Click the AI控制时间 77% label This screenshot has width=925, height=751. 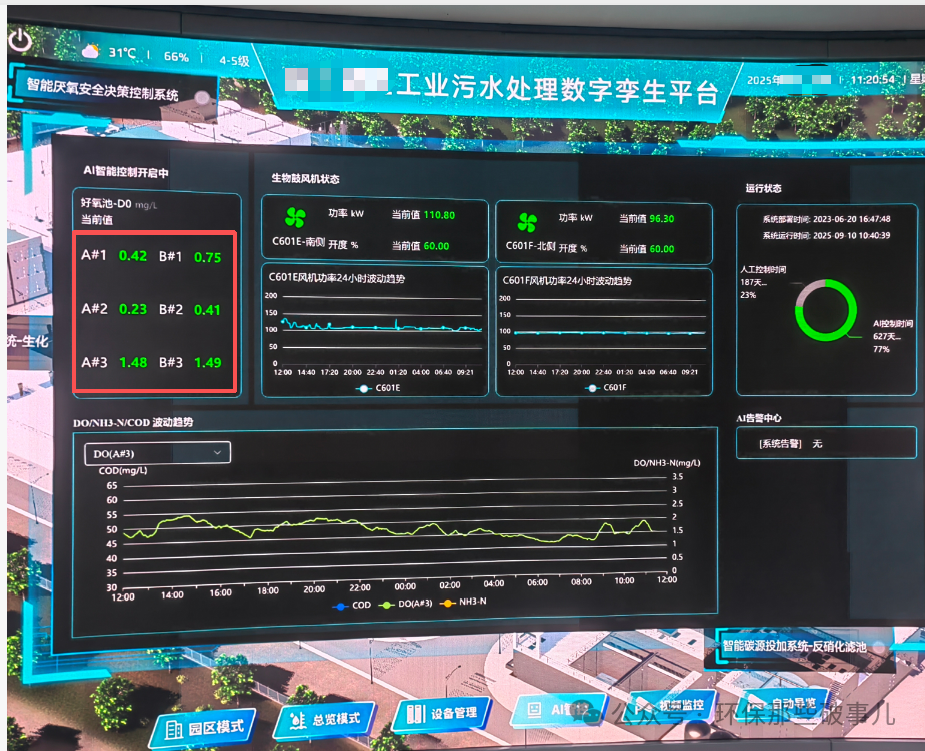pos(893,336)
